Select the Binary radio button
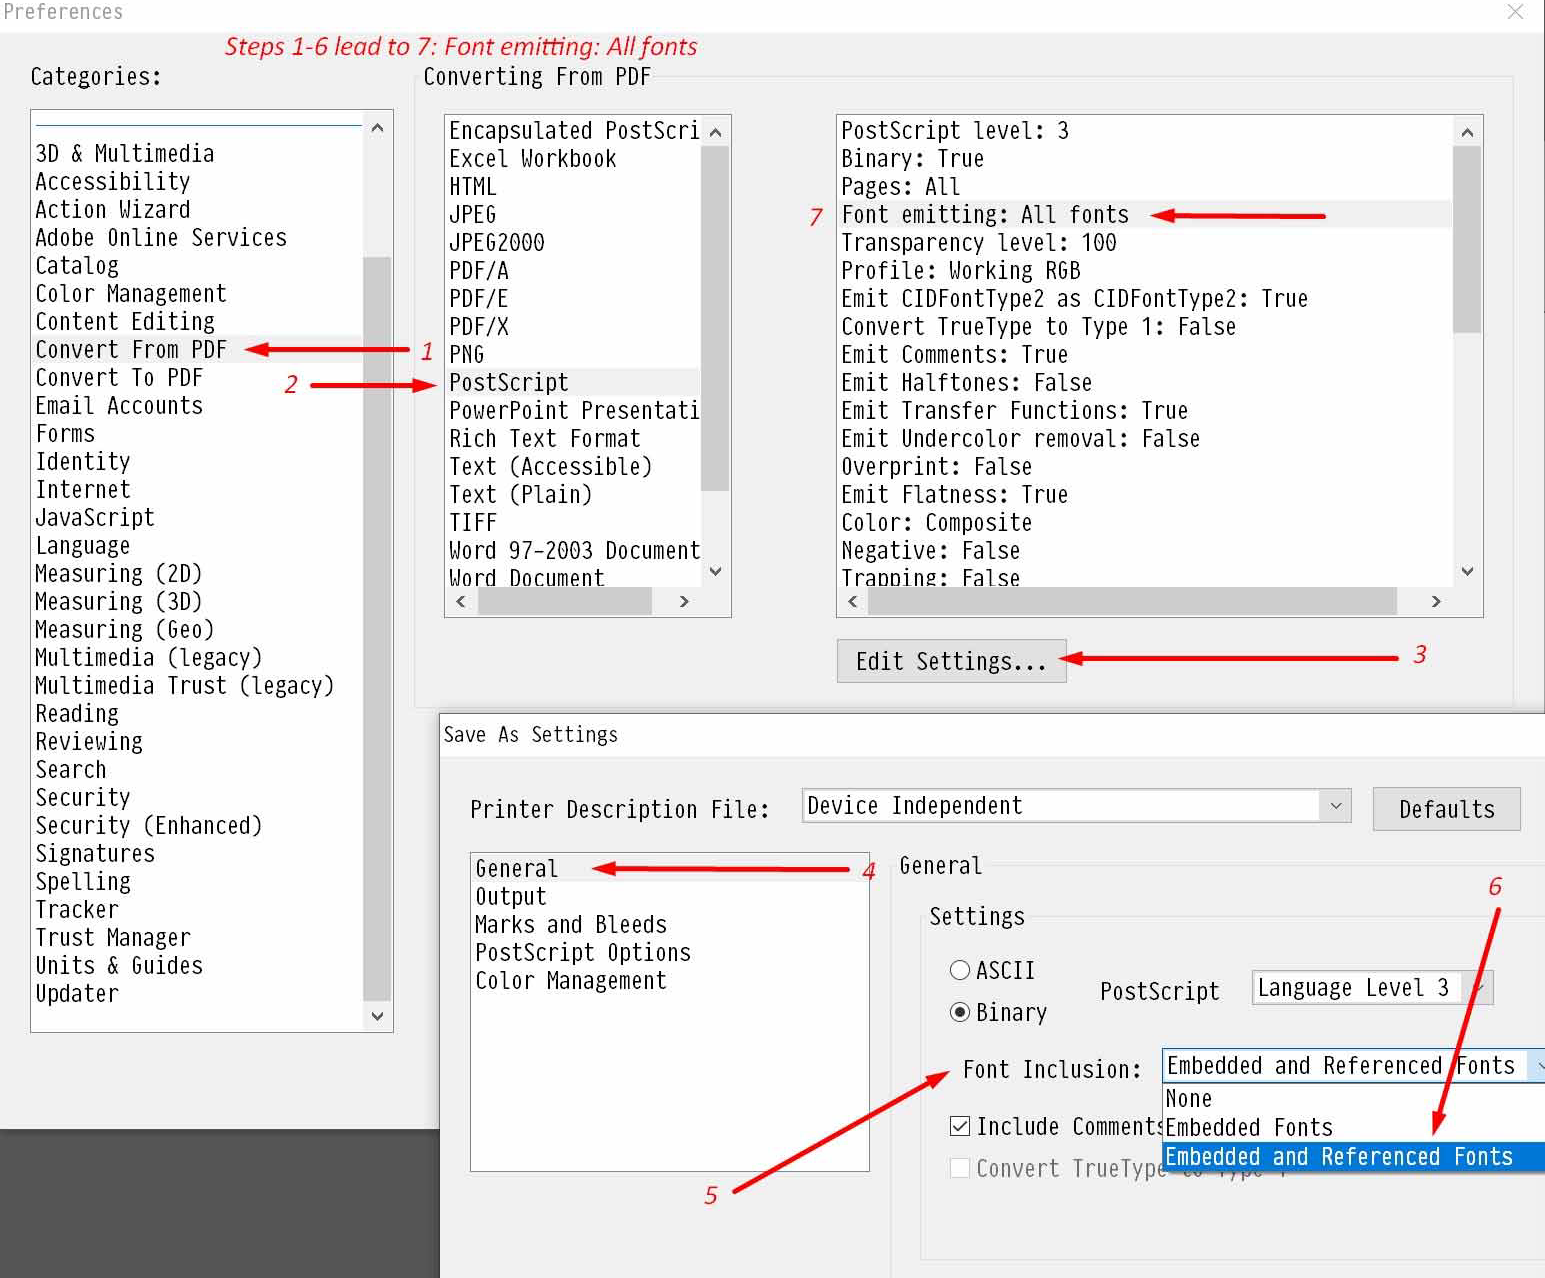1545x1278 pixels. 960,1012
